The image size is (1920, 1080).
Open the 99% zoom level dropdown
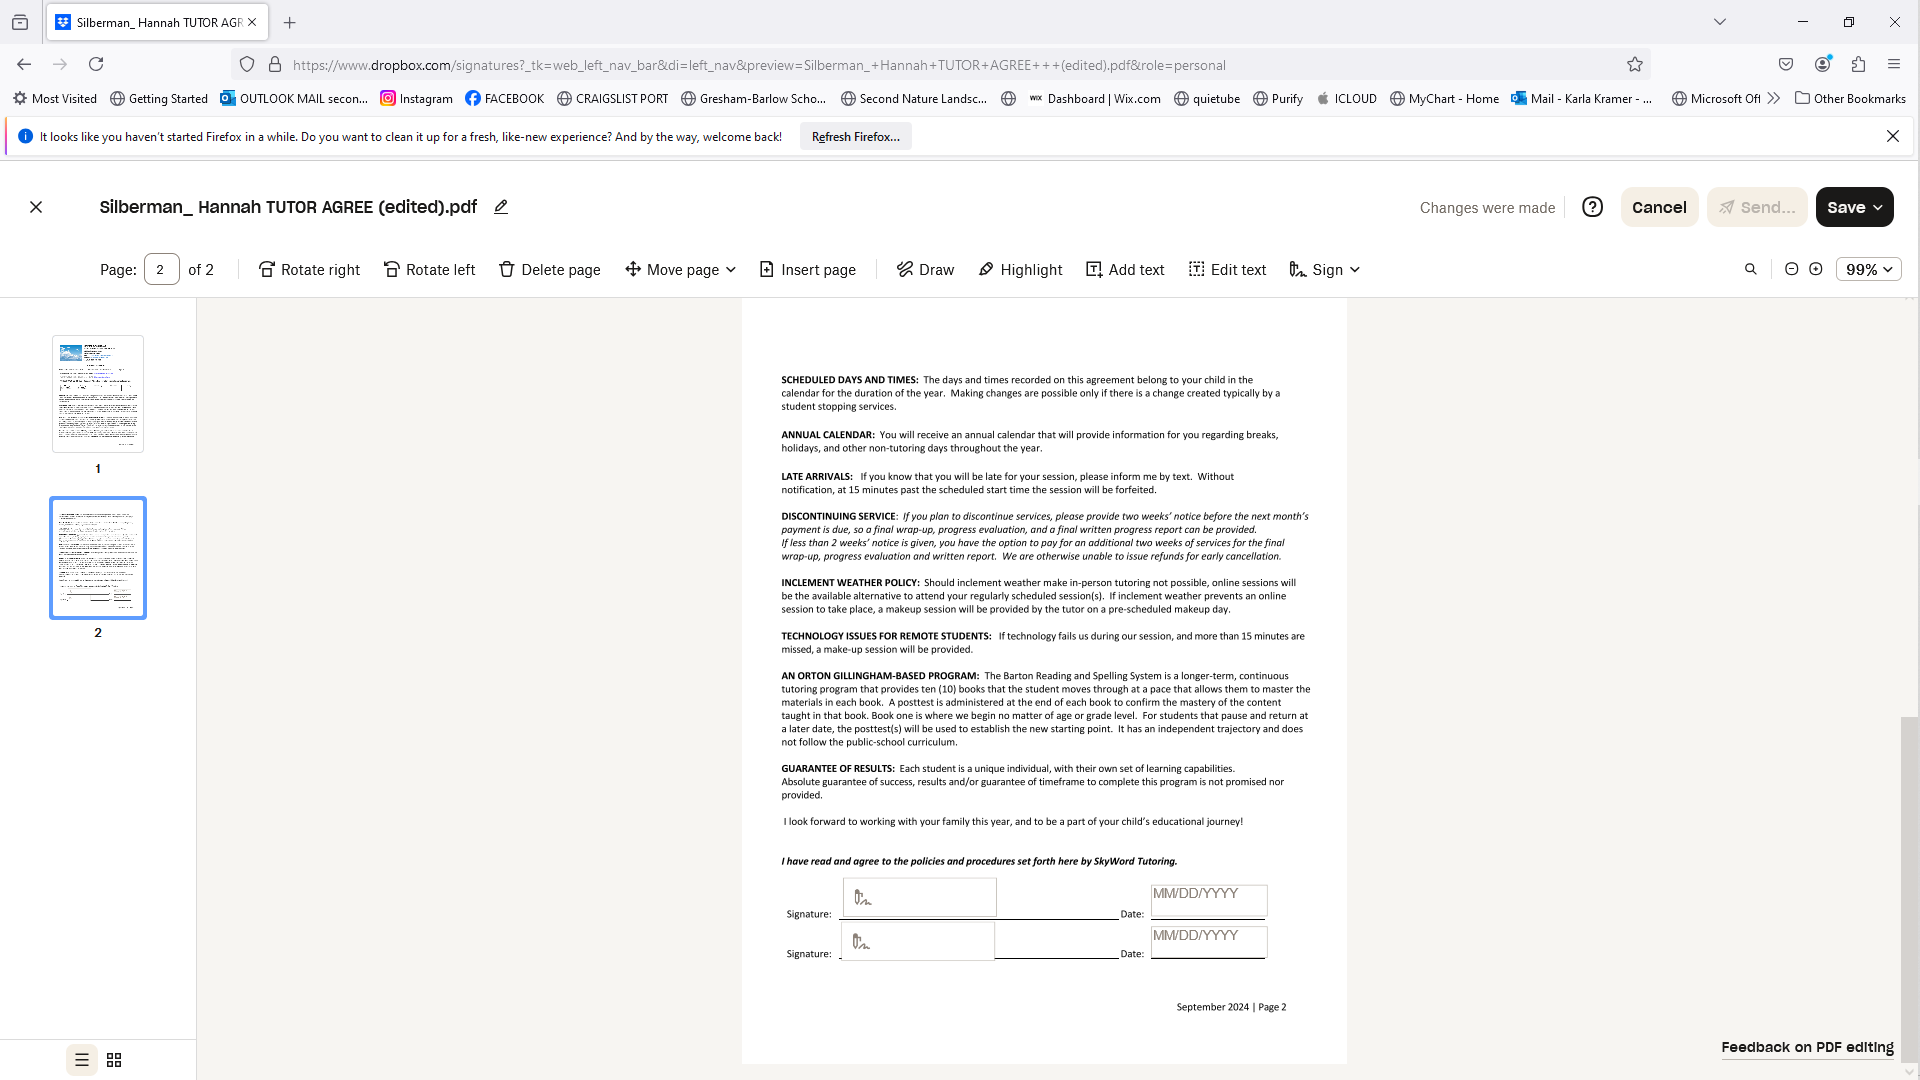click(x=1868, y=270)
